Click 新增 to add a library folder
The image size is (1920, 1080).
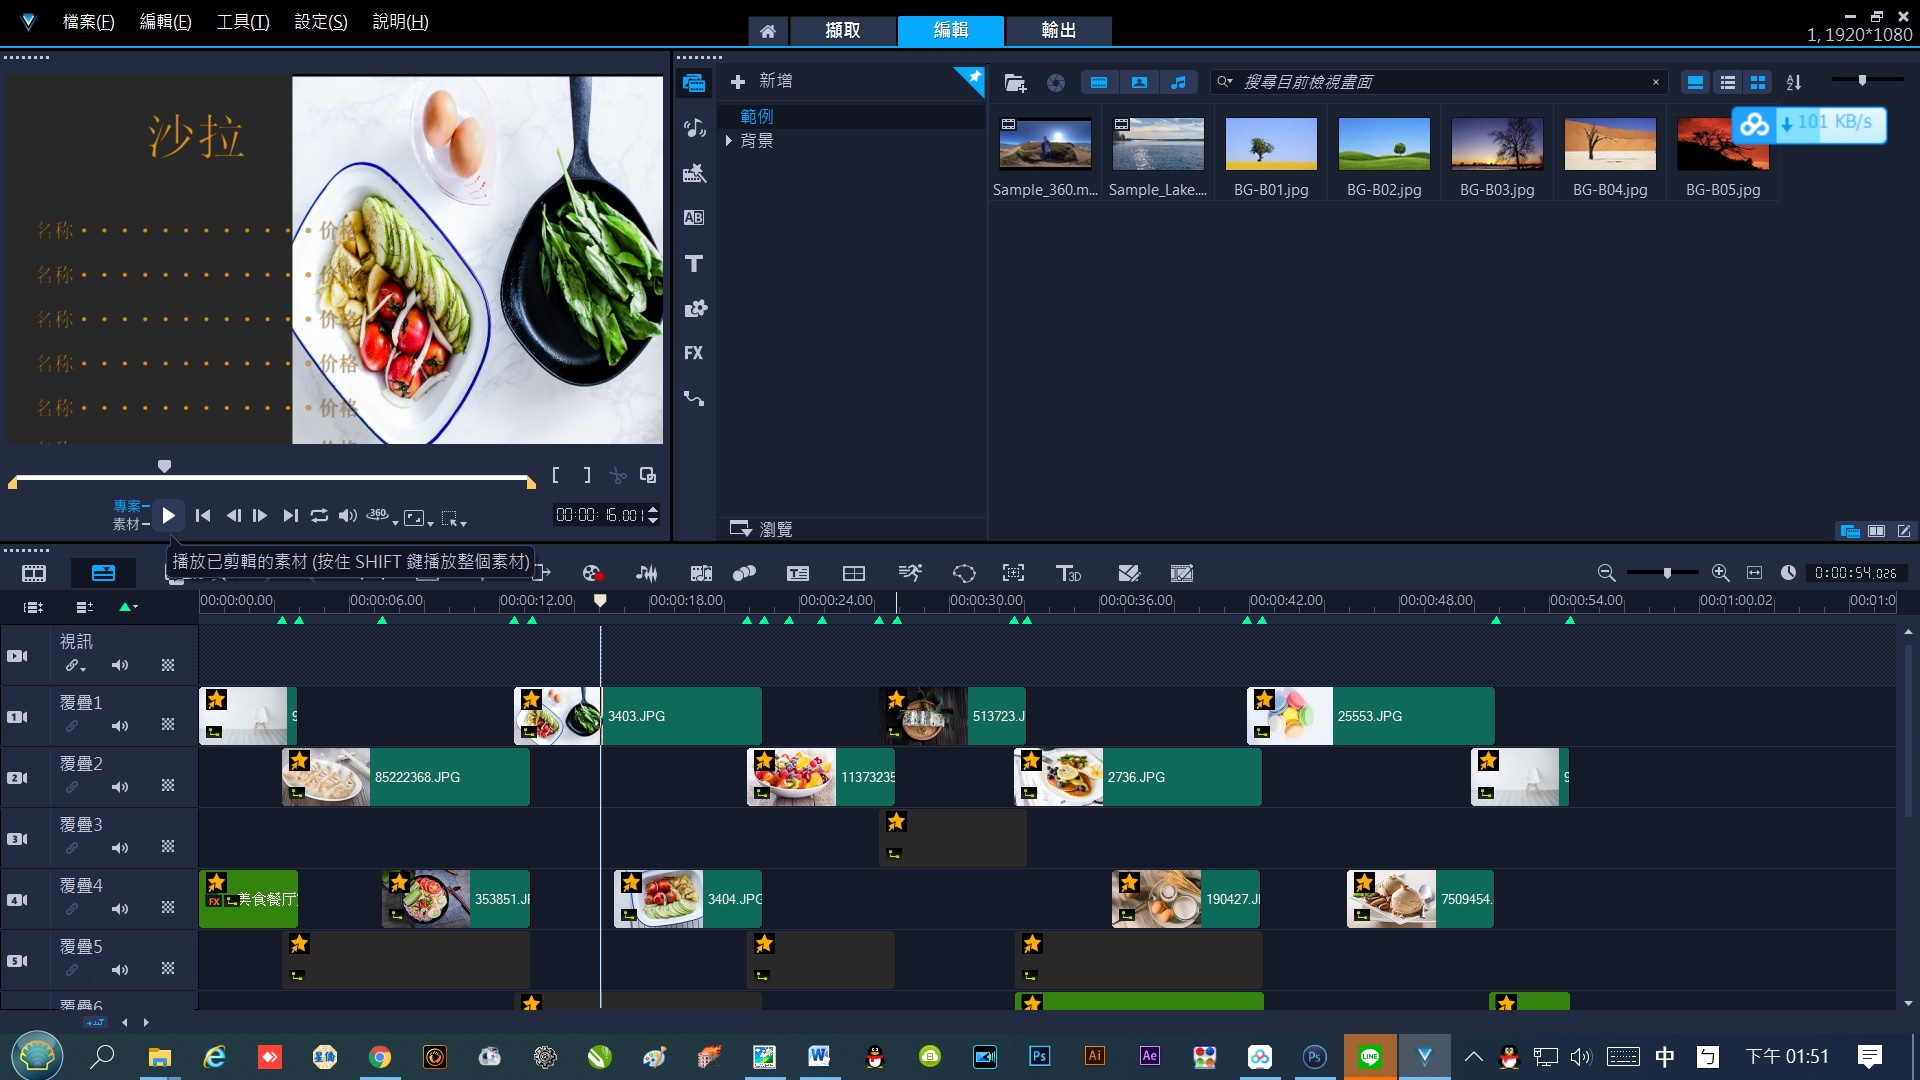pos(762,82)
